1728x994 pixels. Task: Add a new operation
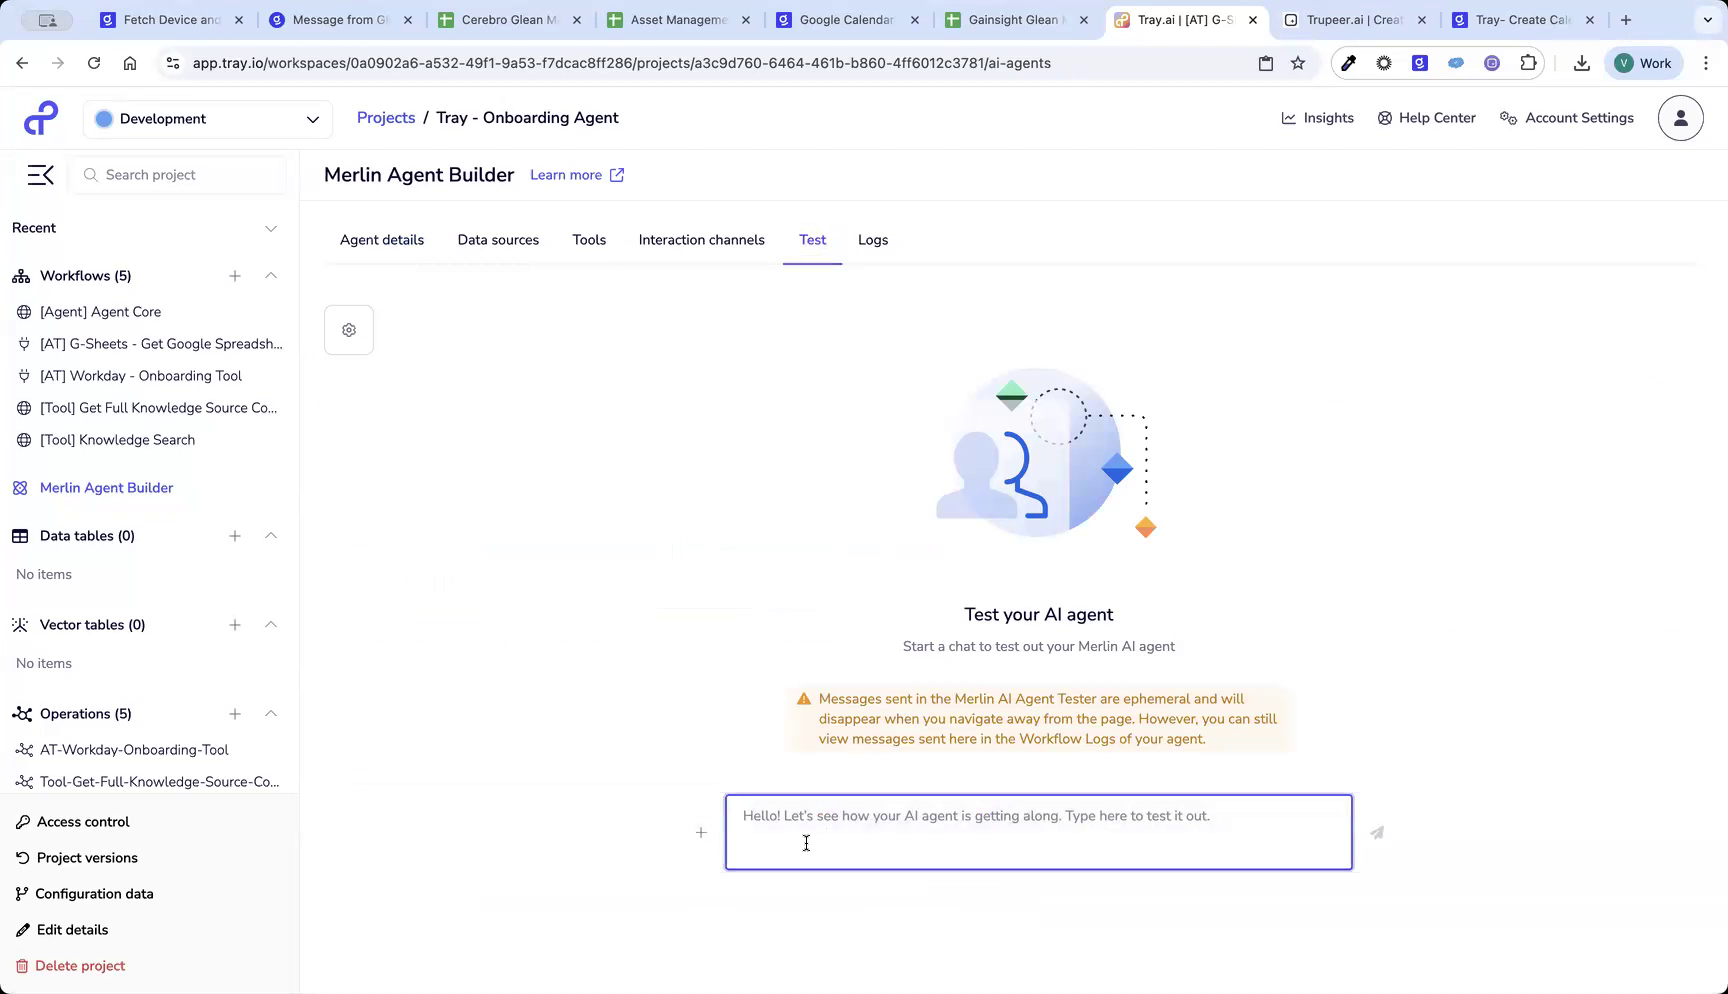235,713
